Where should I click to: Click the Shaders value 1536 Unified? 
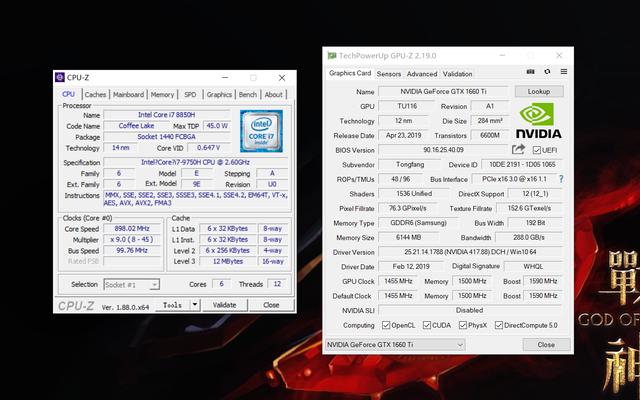pos(414,193)
